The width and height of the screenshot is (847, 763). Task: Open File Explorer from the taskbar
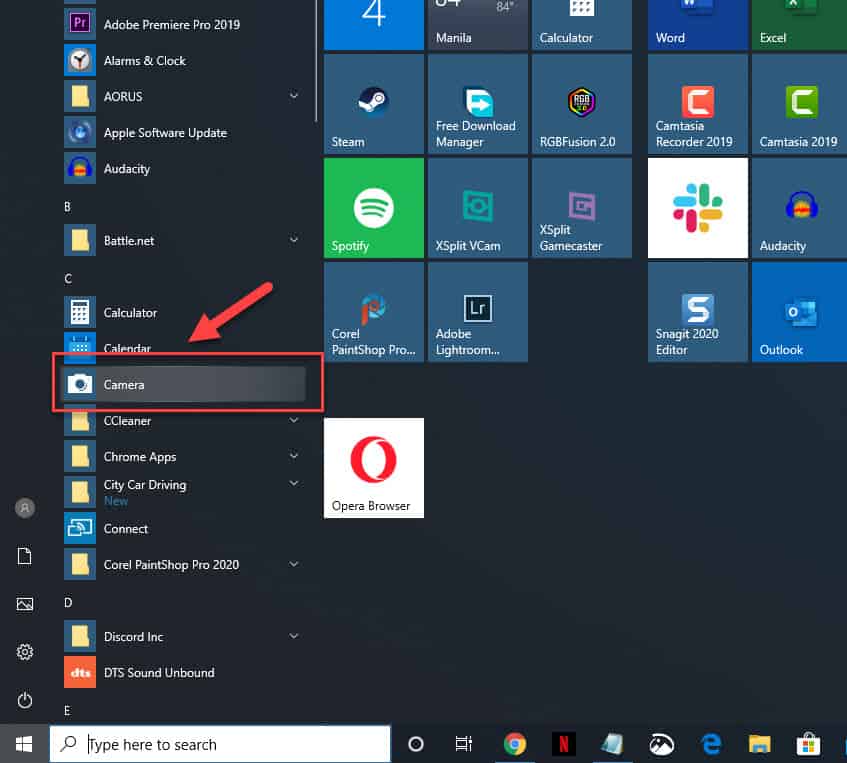pos(759,744)
